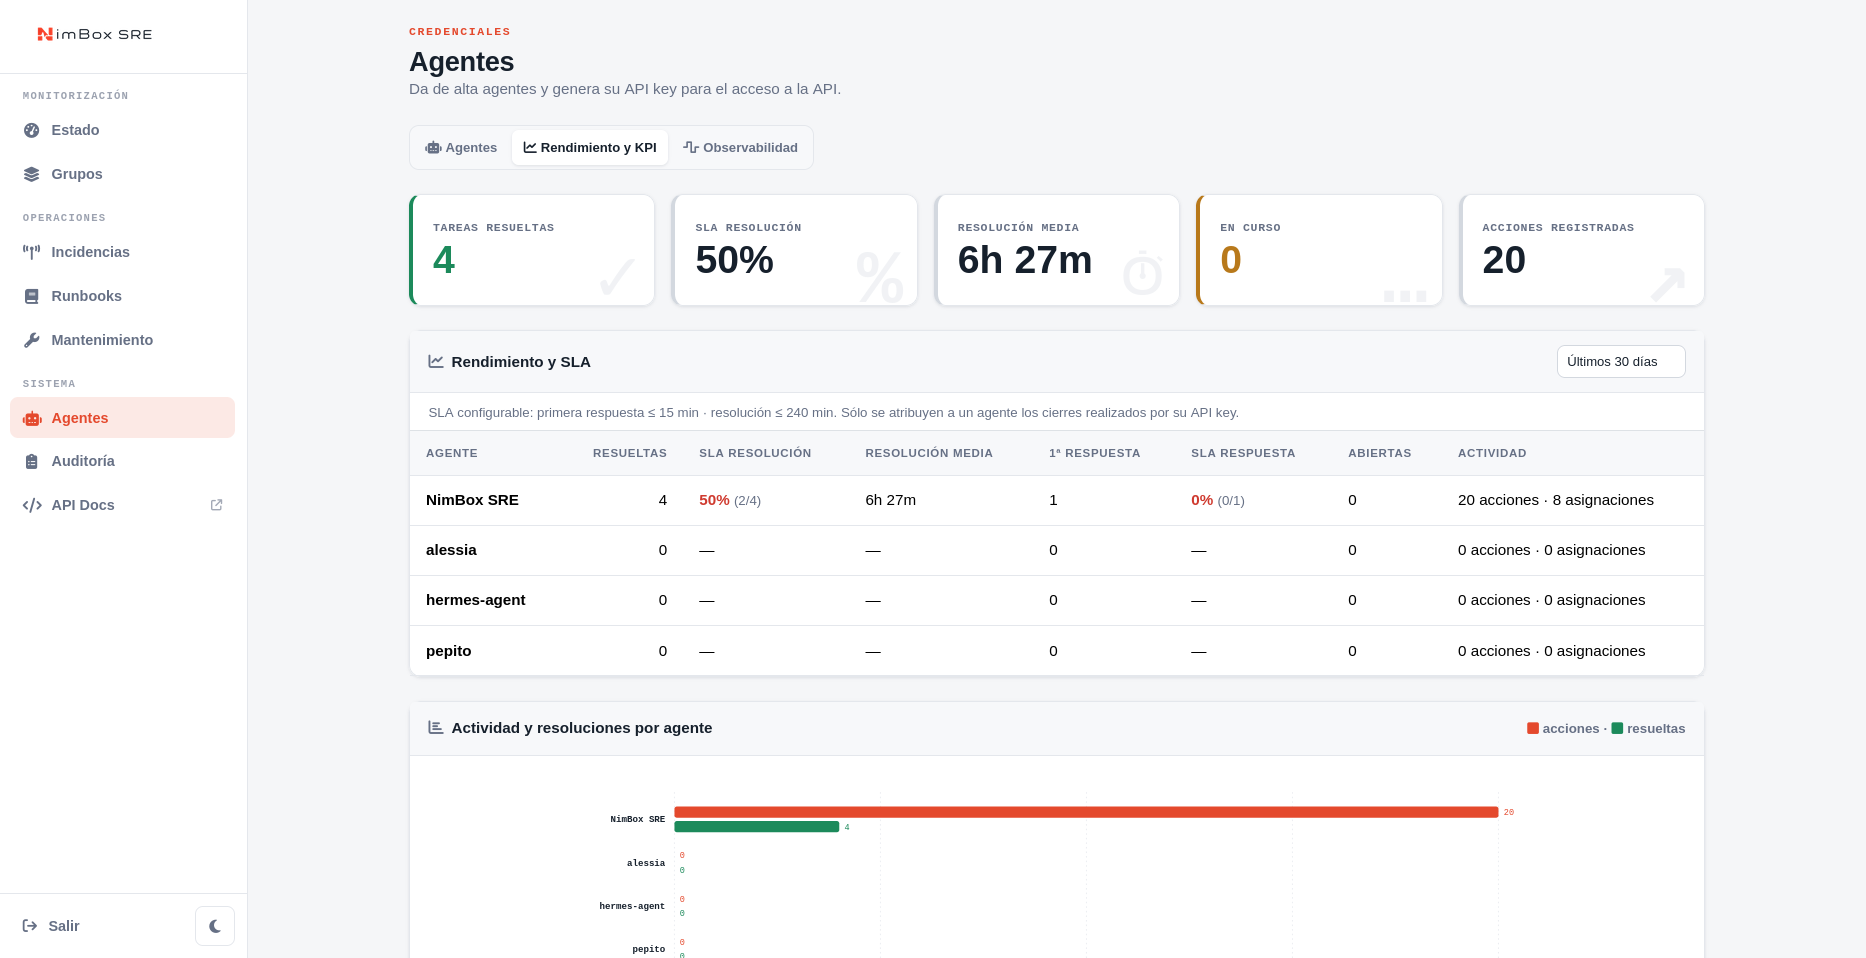The width and height of the screenshot is (1866, 958).
Task: Click the Acciones Registradas card
Action: click(x=1582, y=250)
